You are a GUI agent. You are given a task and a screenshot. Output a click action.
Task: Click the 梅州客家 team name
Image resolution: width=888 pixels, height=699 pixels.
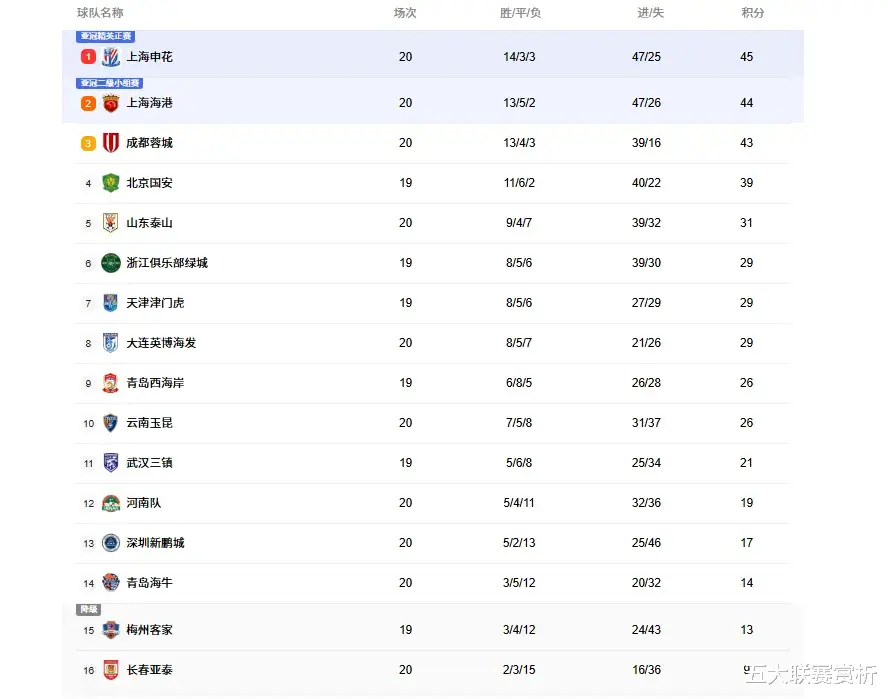150,630
